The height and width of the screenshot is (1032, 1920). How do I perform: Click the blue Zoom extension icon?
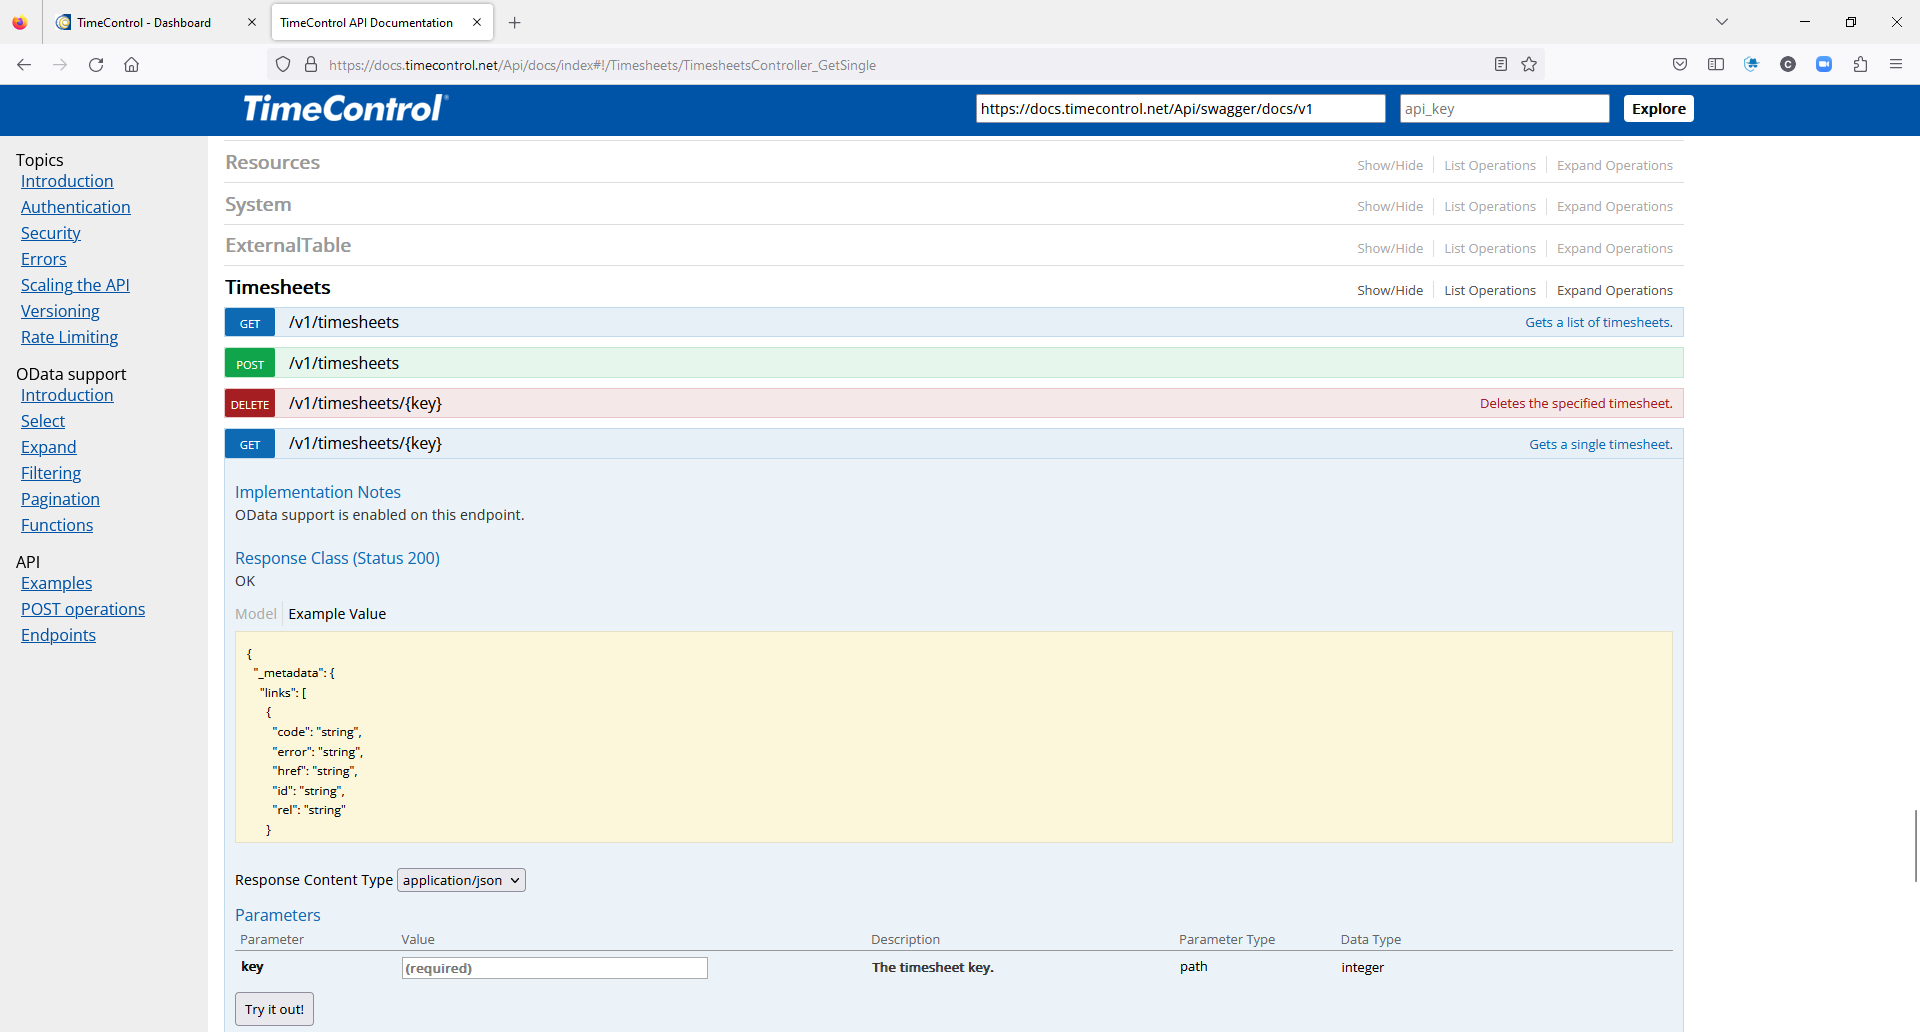click(1824, 65)
